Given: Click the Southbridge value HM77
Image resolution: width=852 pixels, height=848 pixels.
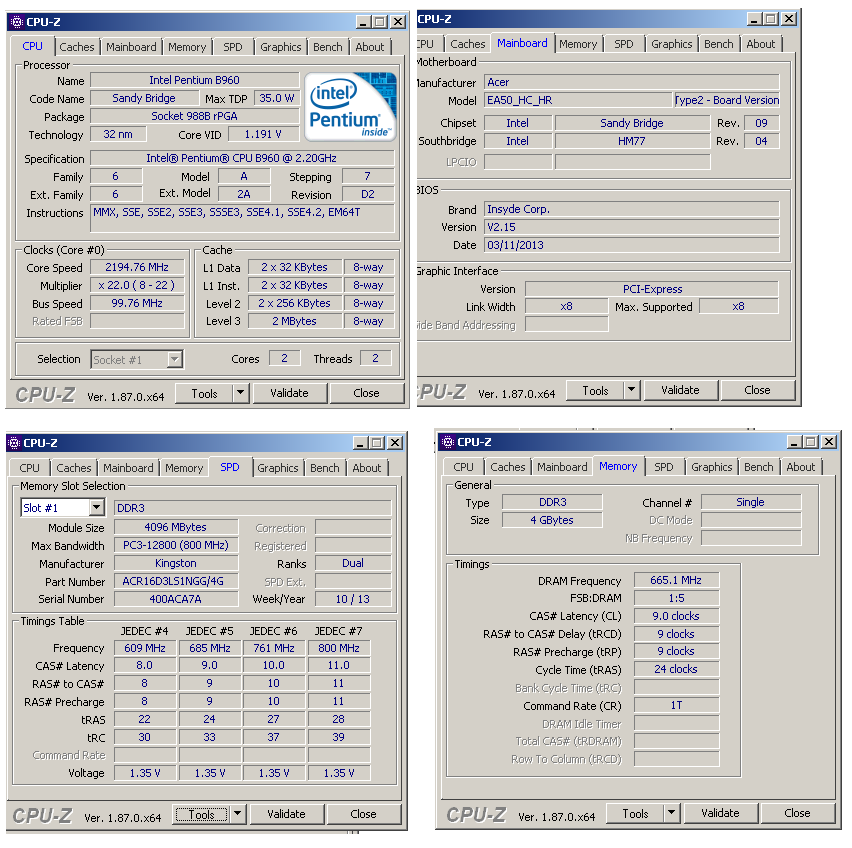Looking at the screenshot, I should (x=632, y=141).
